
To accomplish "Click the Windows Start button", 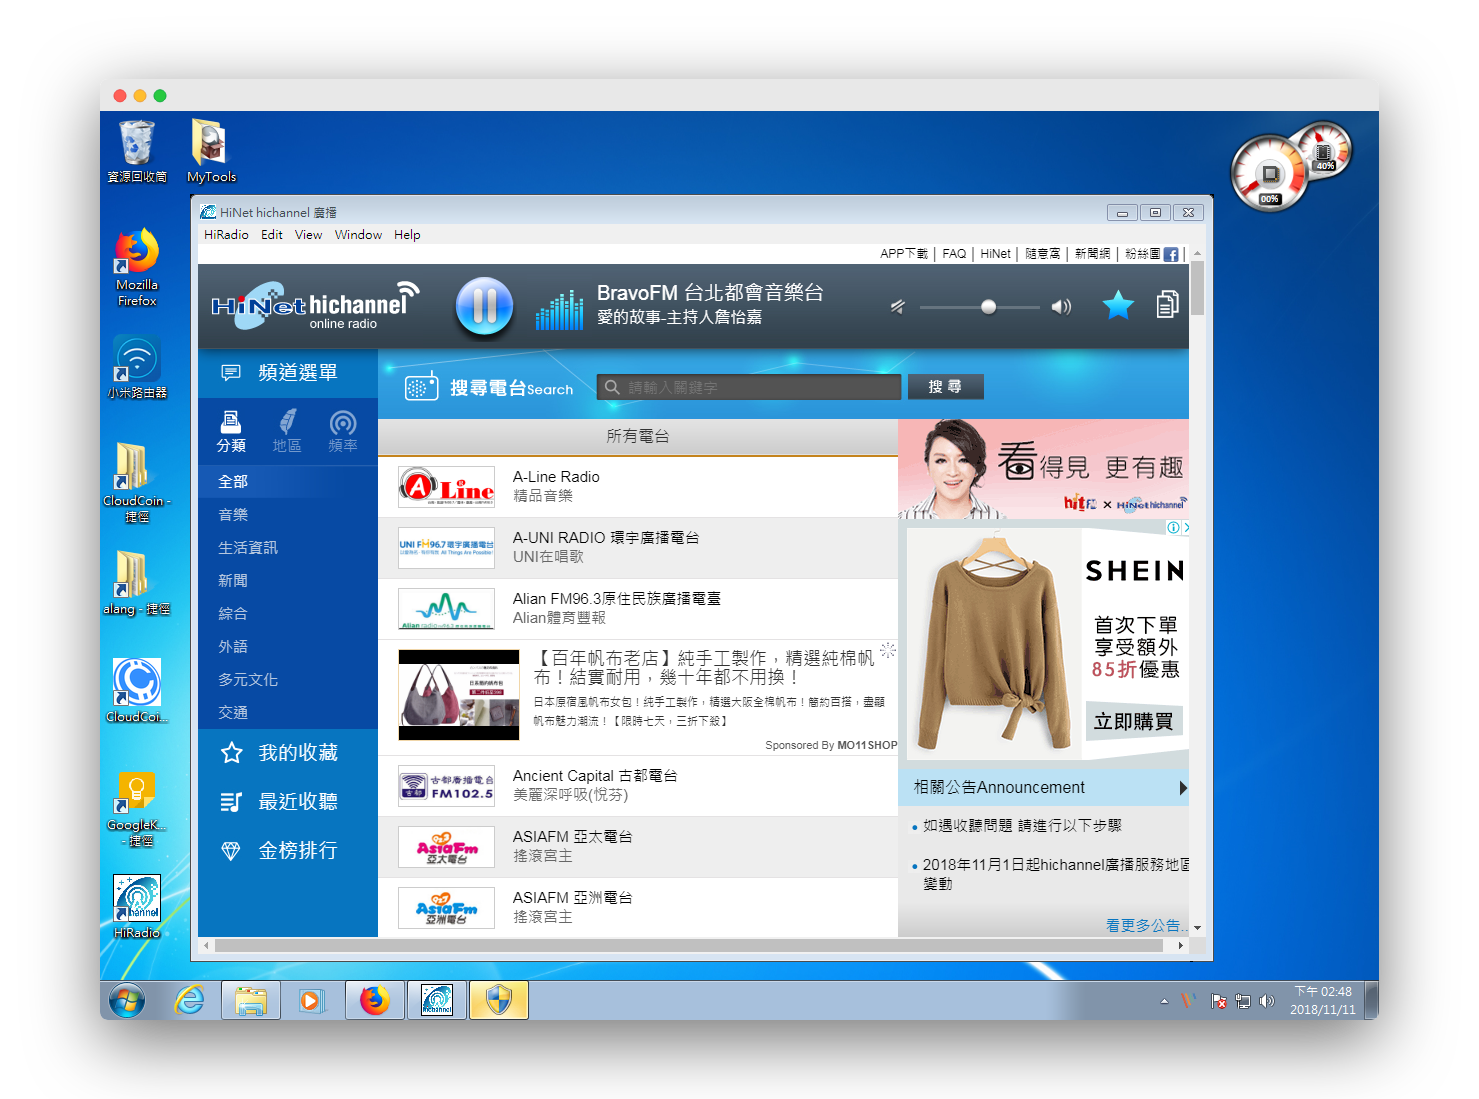I will click(x=127, y=1000).
